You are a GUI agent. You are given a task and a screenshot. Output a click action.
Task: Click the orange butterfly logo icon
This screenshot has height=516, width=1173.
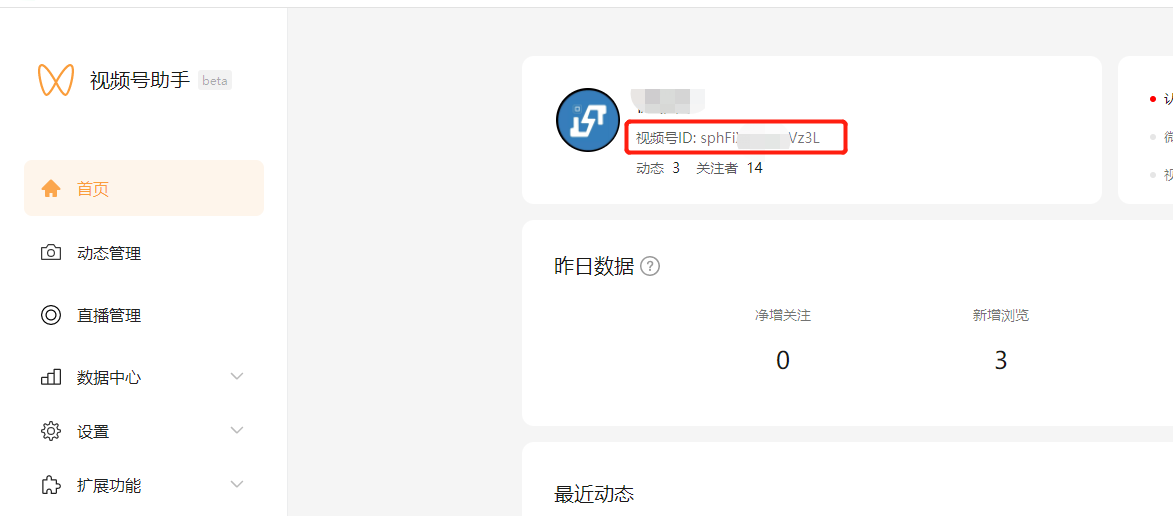click(x=56, y=79)
